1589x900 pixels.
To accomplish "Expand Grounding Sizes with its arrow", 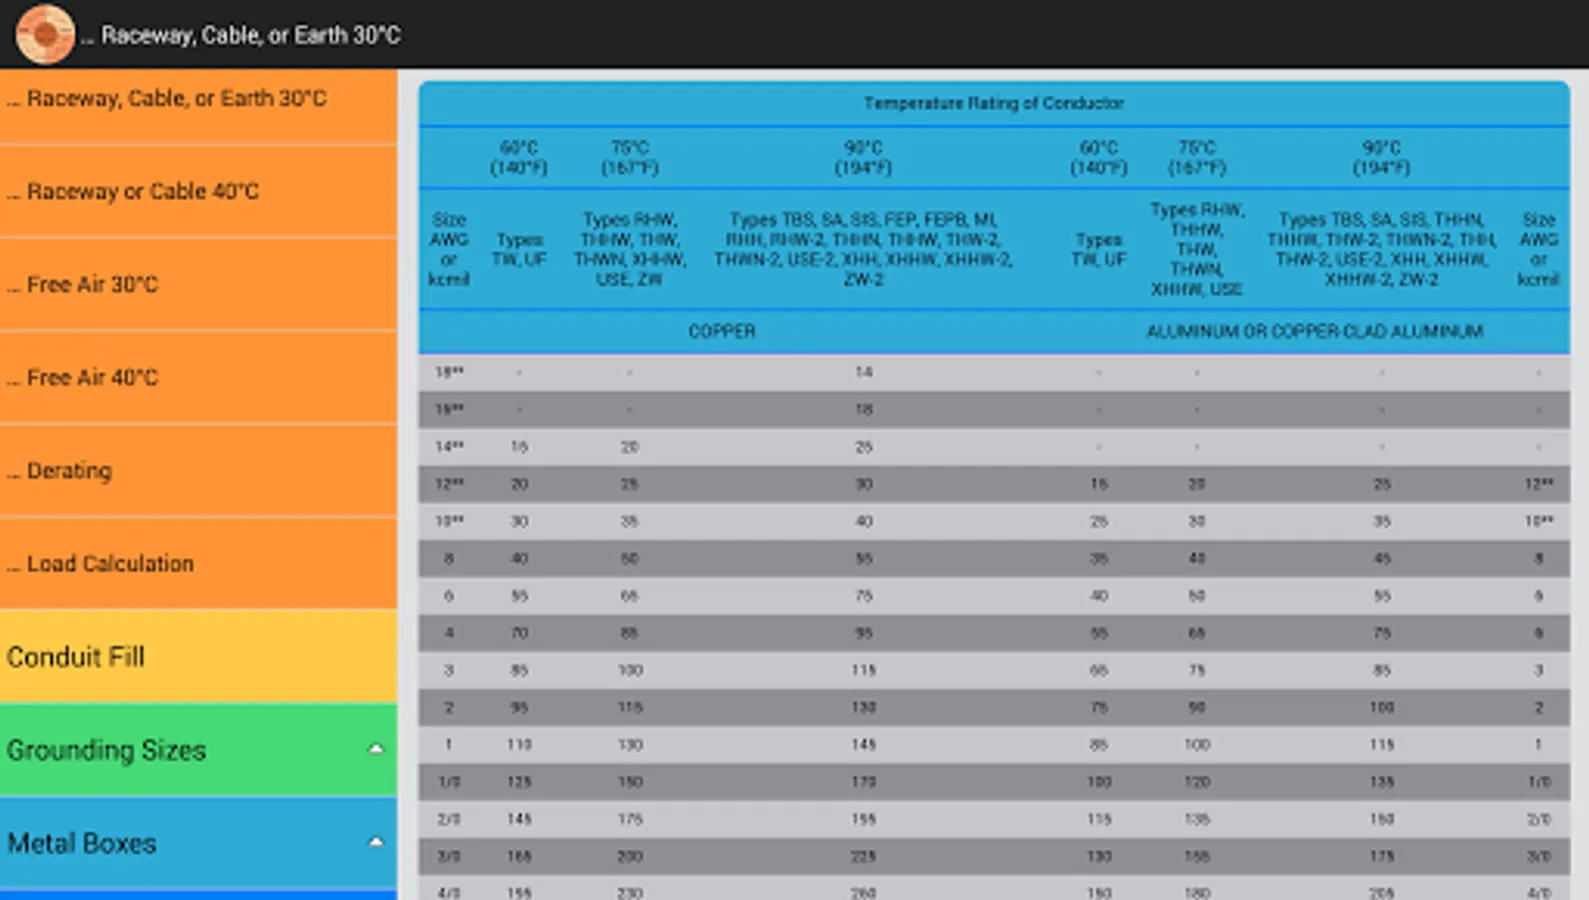I will (376, 749).
